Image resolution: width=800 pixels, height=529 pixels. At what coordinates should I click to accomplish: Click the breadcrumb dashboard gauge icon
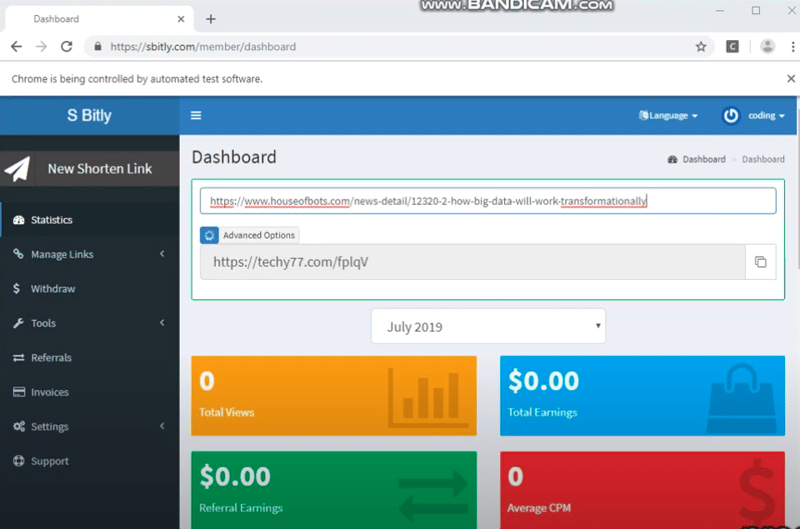coord(672,159)
